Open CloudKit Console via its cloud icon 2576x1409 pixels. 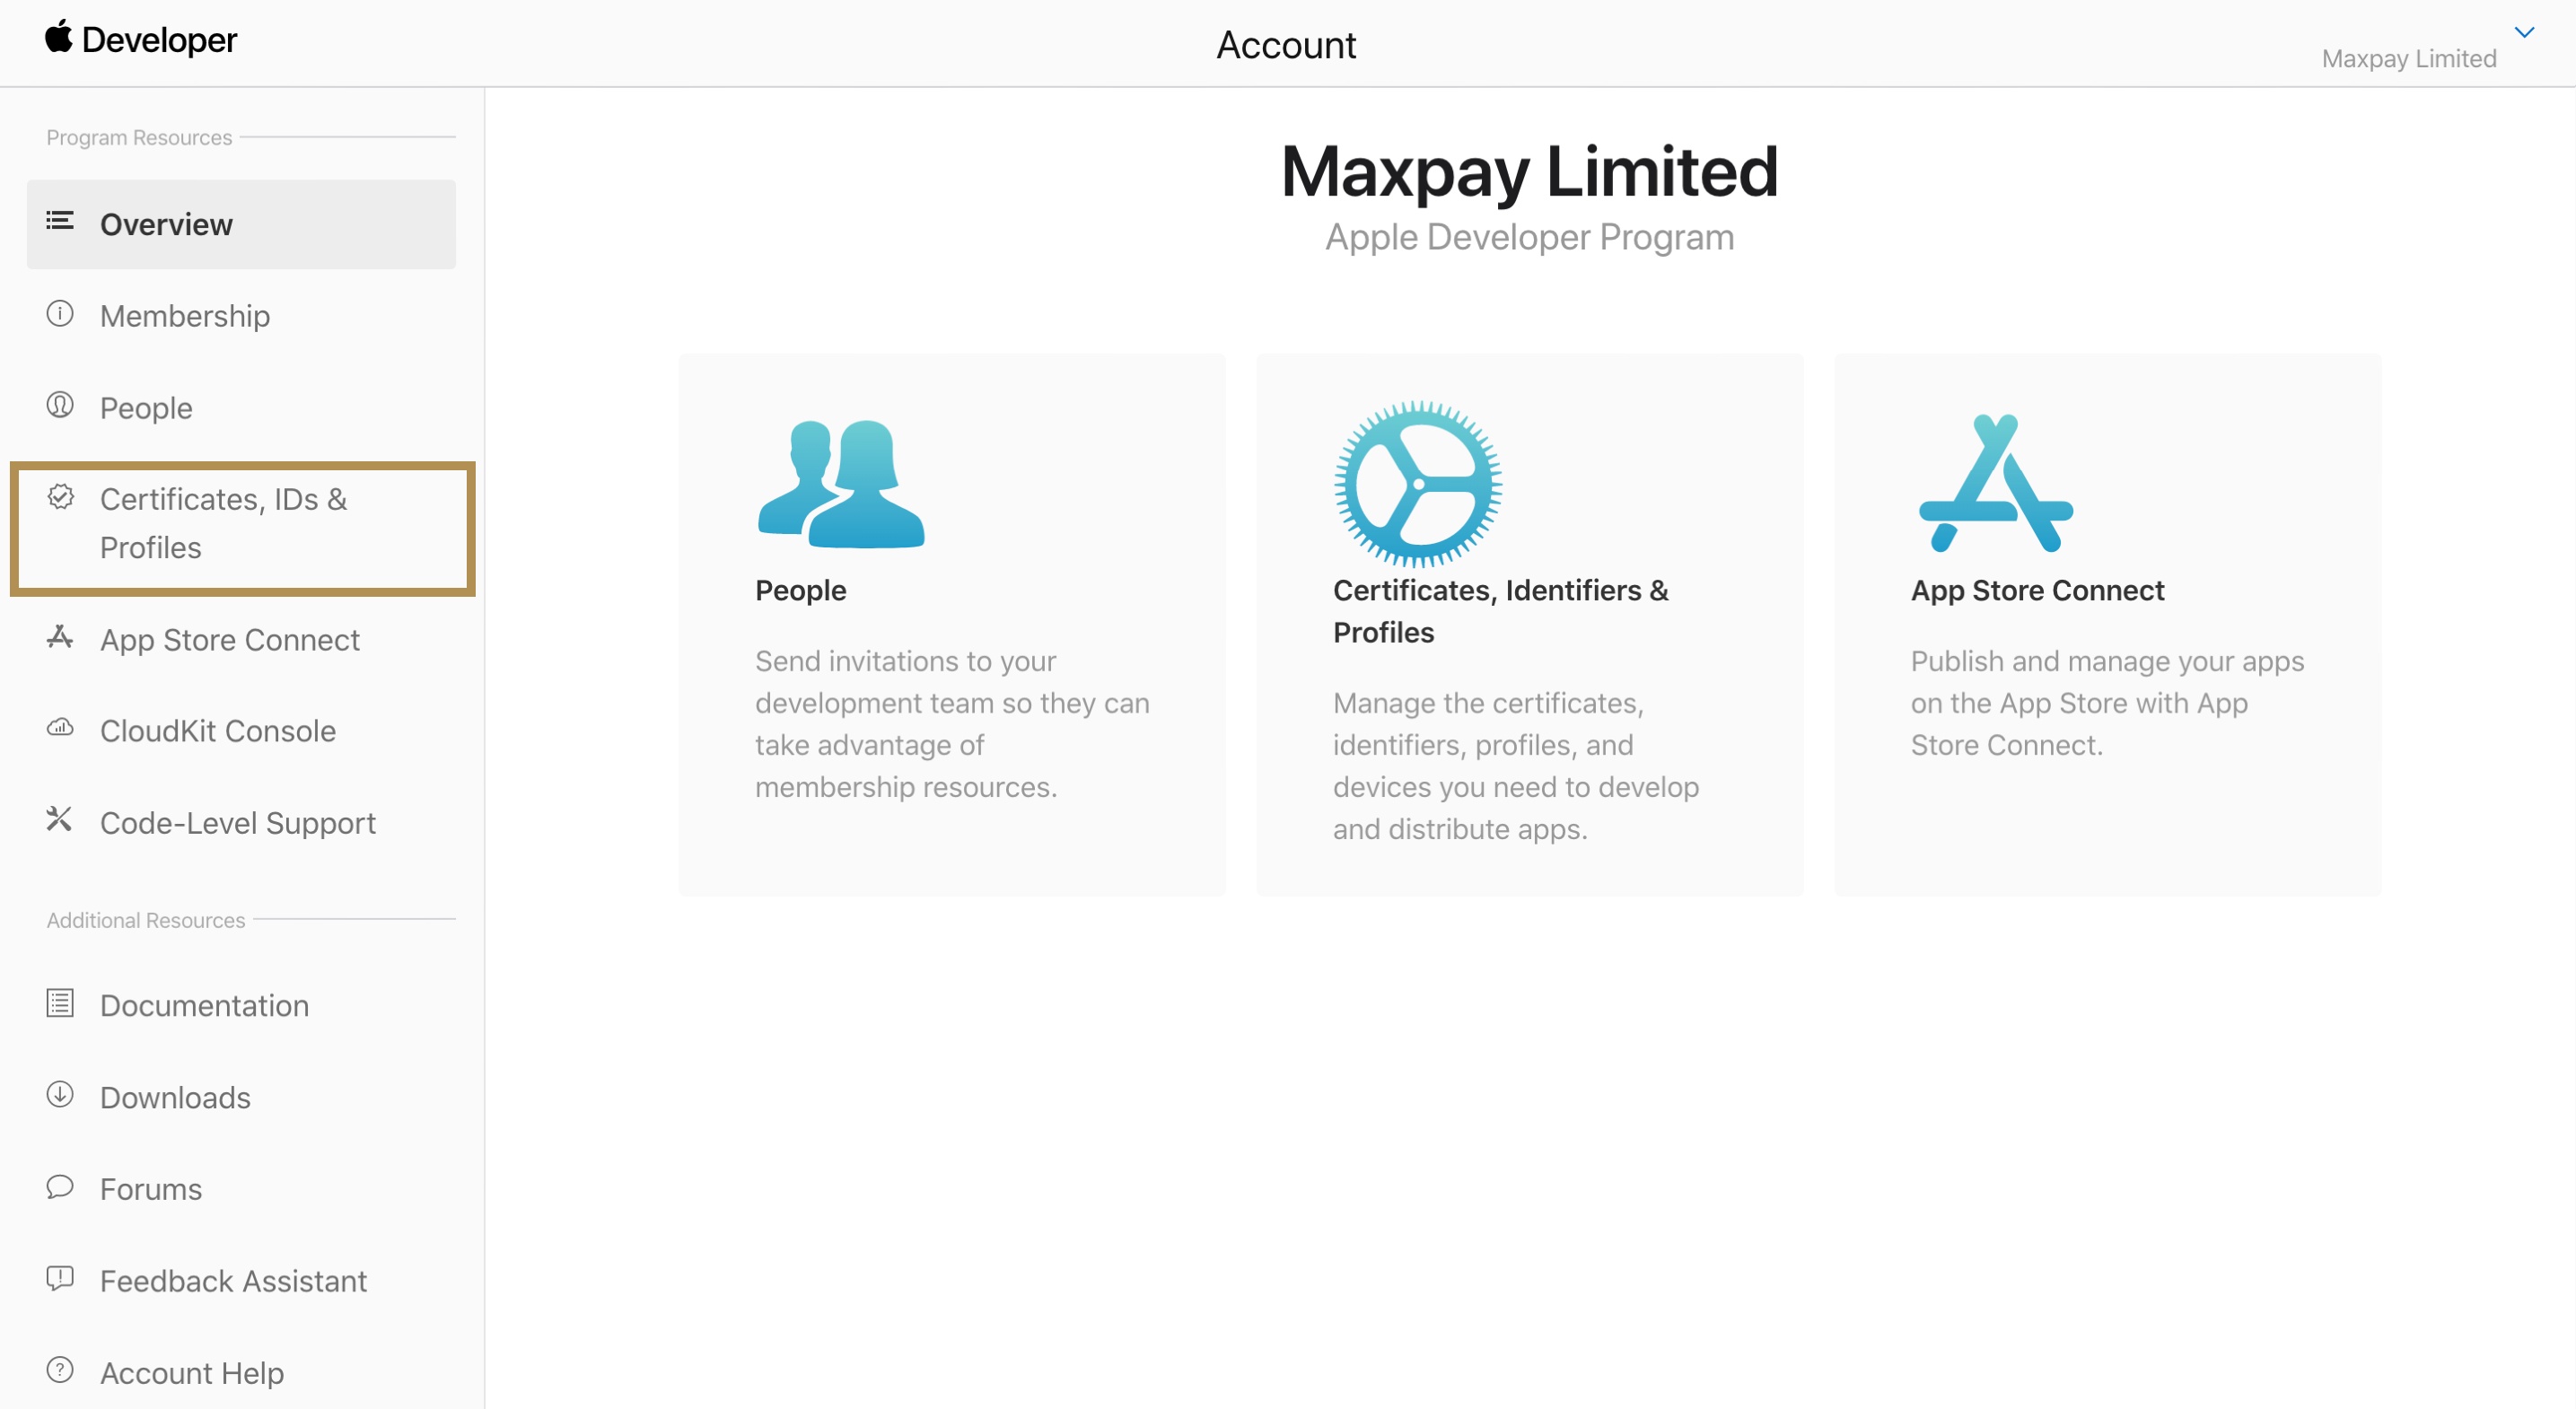[x=60, y=729]
